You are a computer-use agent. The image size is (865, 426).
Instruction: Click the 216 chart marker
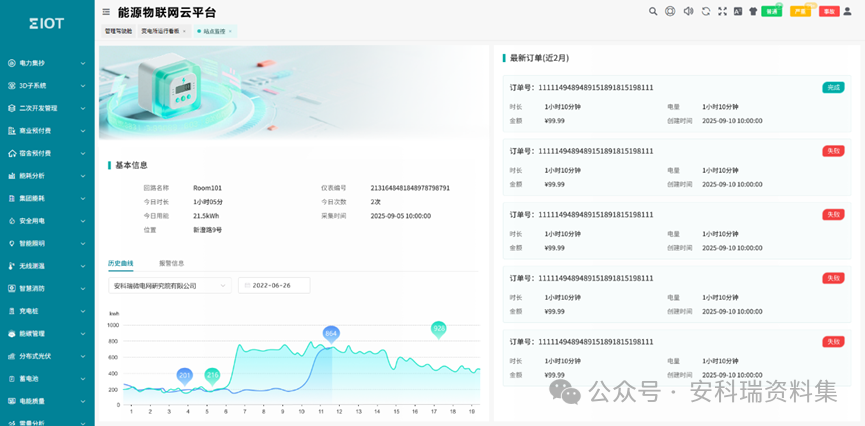click(212, 376)
